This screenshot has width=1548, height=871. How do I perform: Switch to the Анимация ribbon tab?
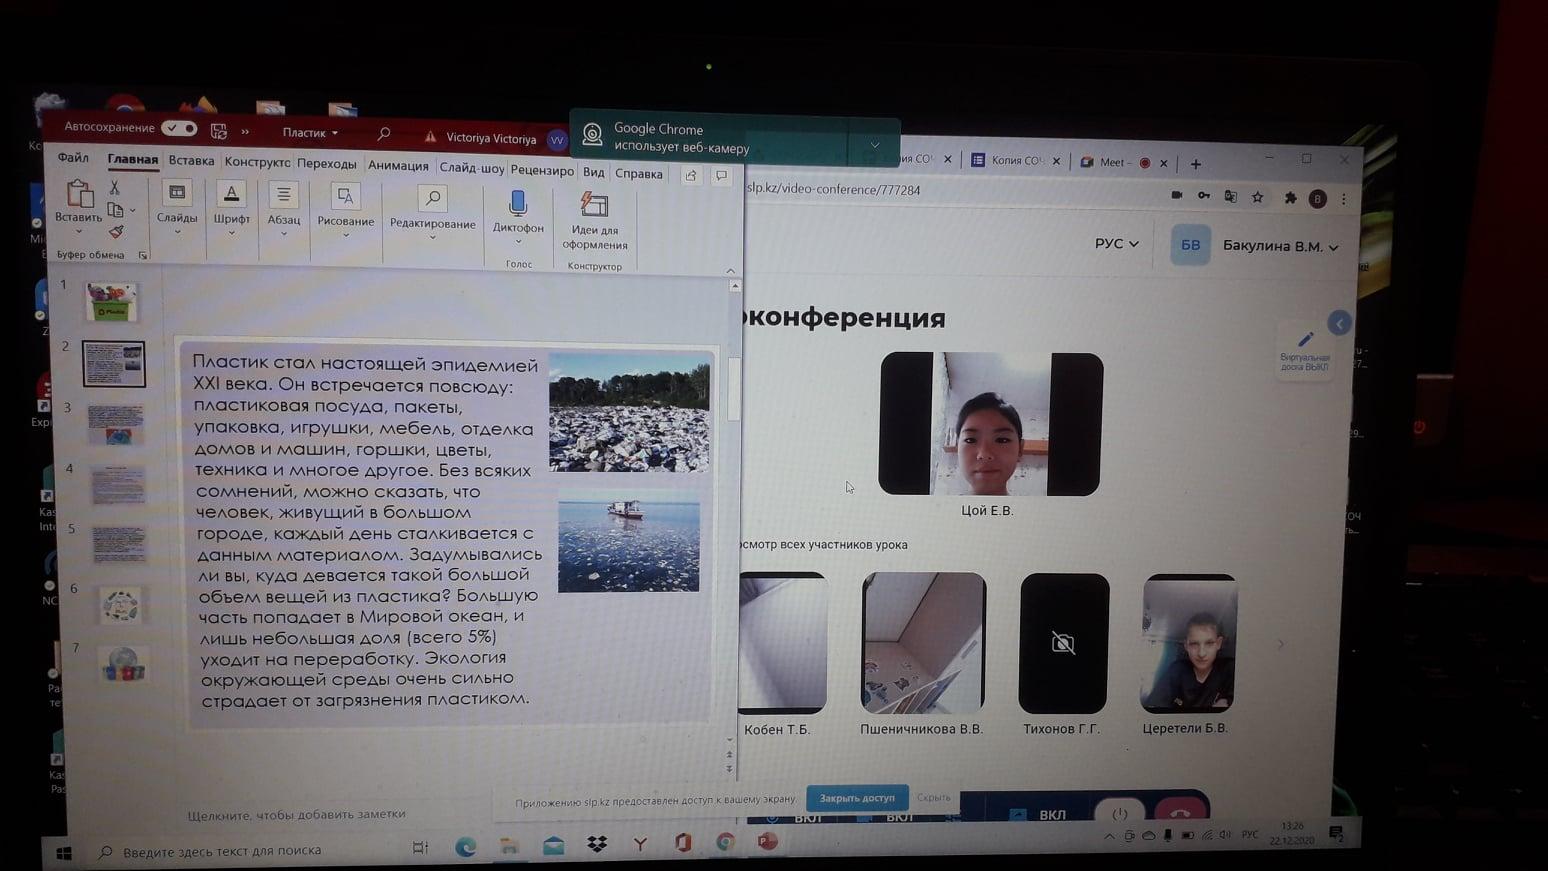tap(398, 166)
